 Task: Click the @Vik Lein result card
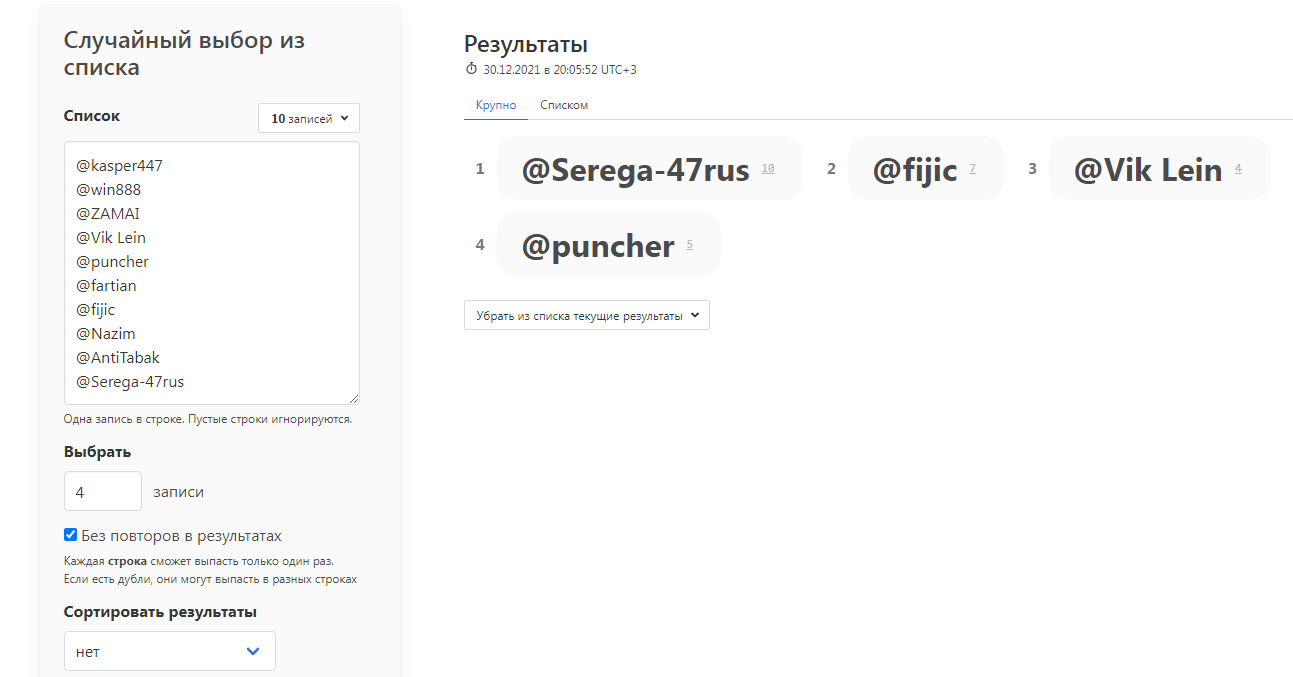coord(1148,170)
